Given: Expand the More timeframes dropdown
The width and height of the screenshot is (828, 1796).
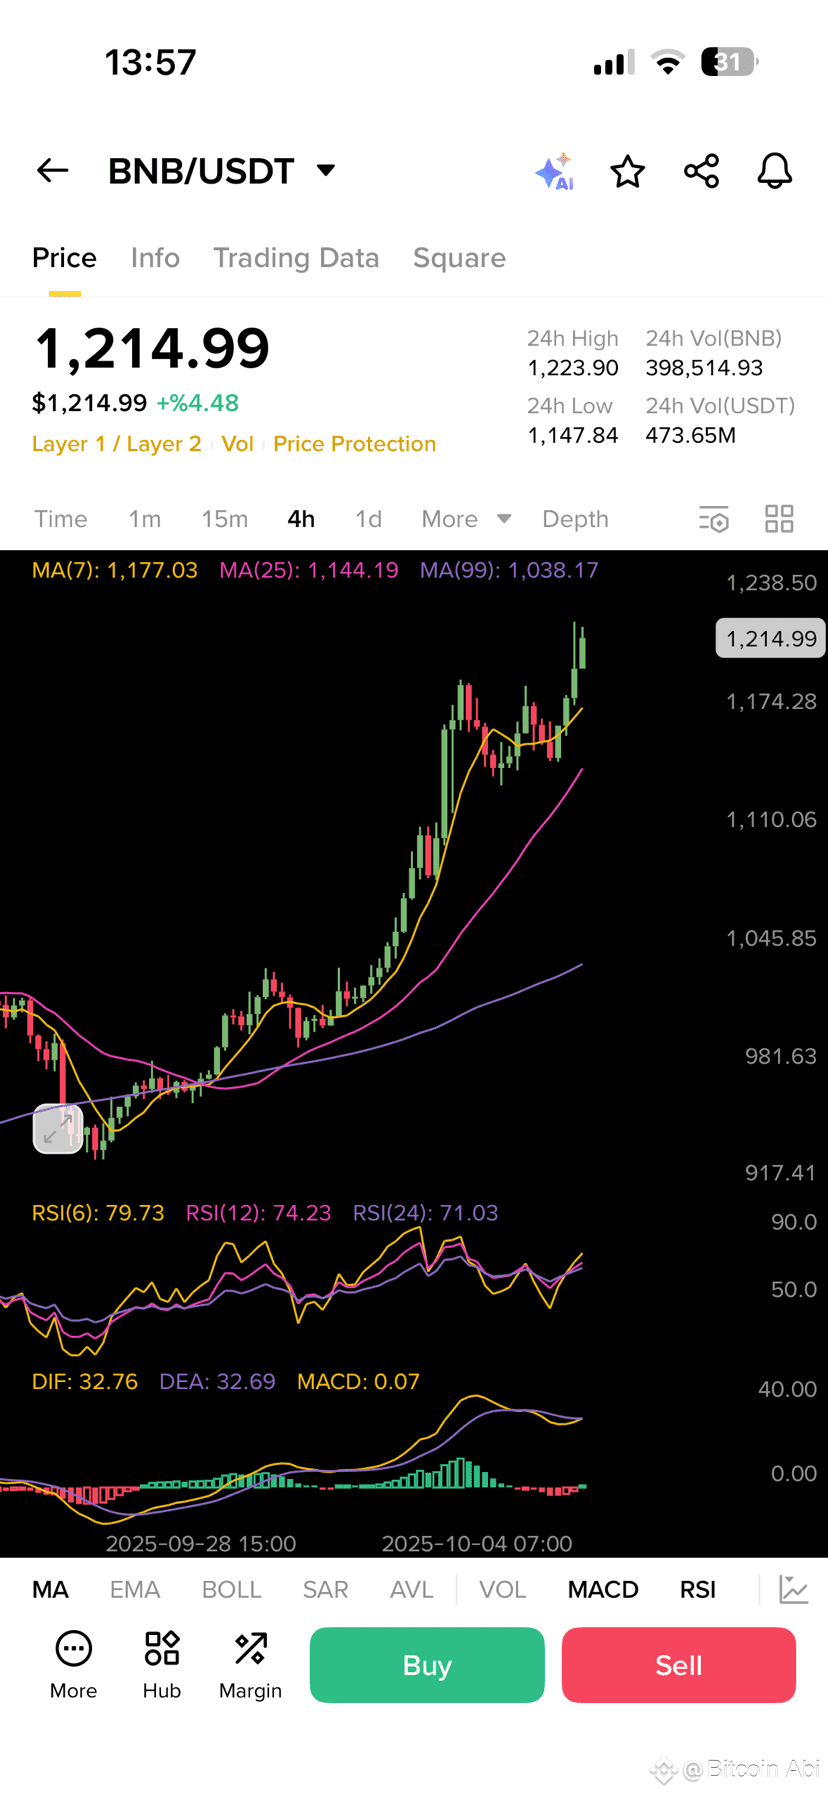Looking at the screenshot, I should (466, 519).
